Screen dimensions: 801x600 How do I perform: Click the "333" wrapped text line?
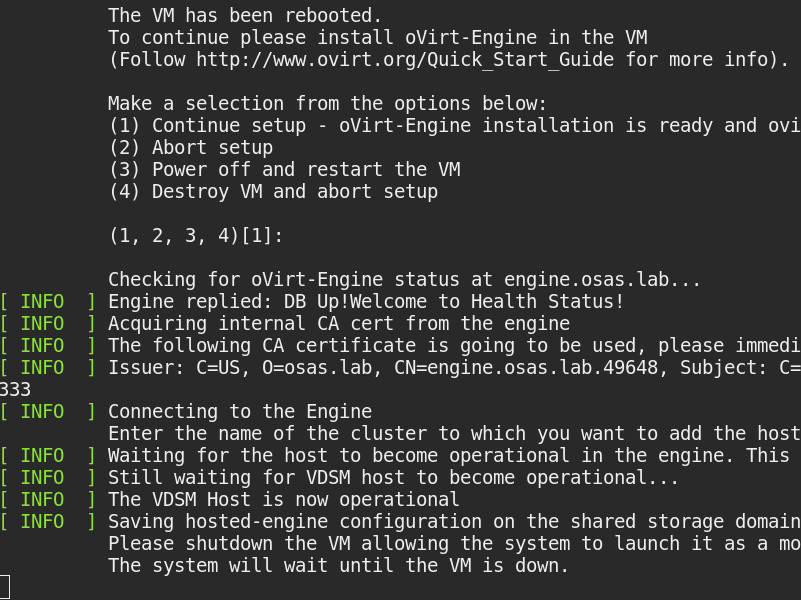pyautogui.click(x=16, y=389)
